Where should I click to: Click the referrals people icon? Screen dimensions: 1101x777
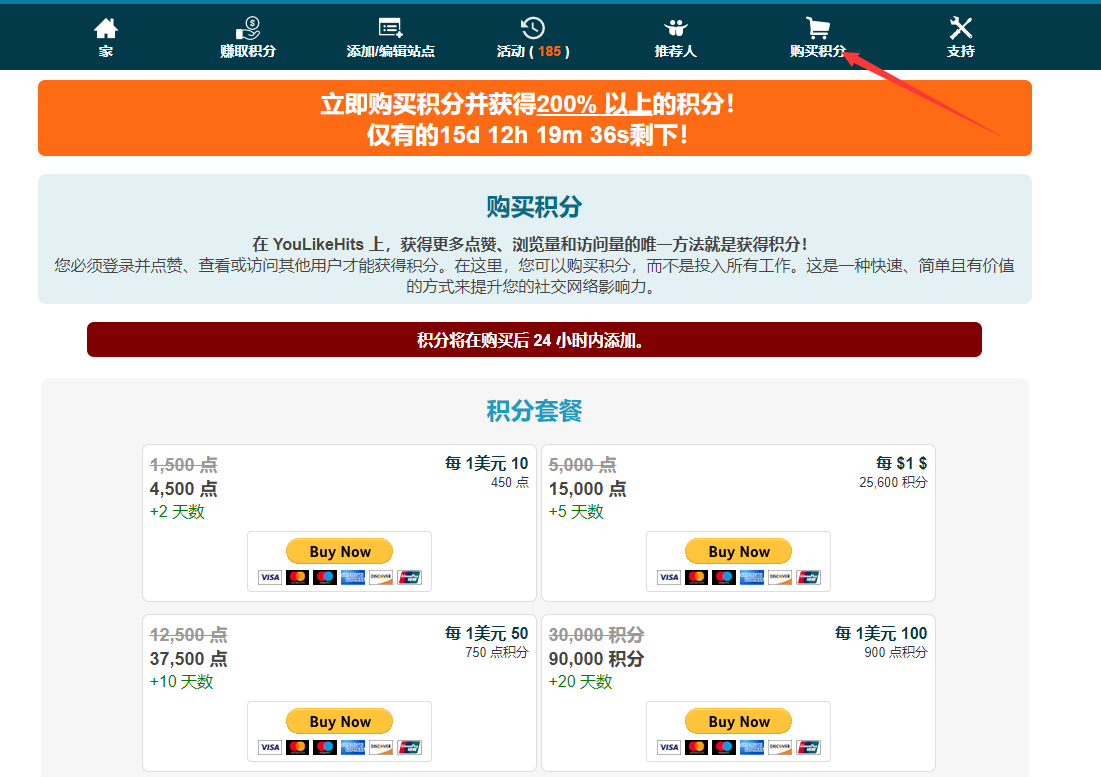click(x=675, y=28)
